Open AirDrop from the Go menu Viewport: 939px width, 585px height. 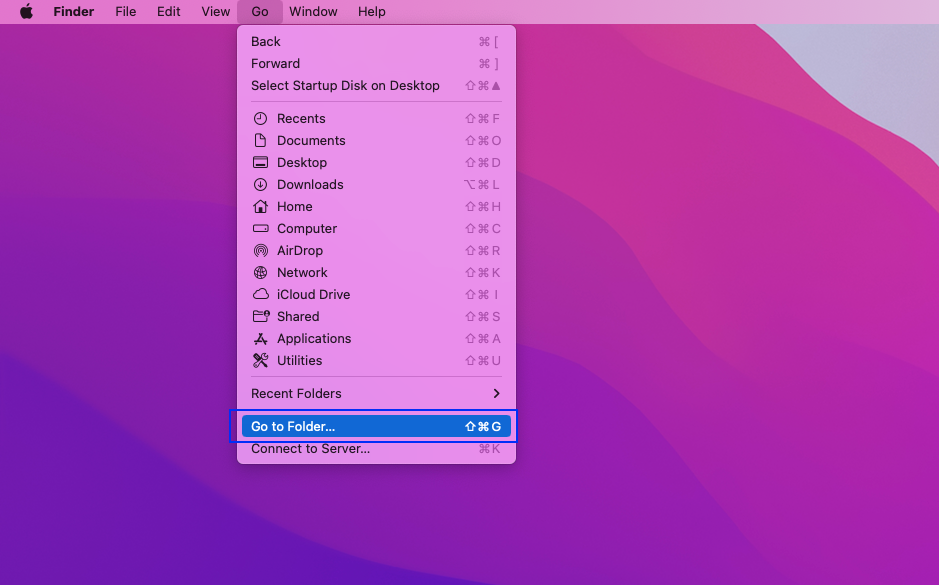point(300,250)
